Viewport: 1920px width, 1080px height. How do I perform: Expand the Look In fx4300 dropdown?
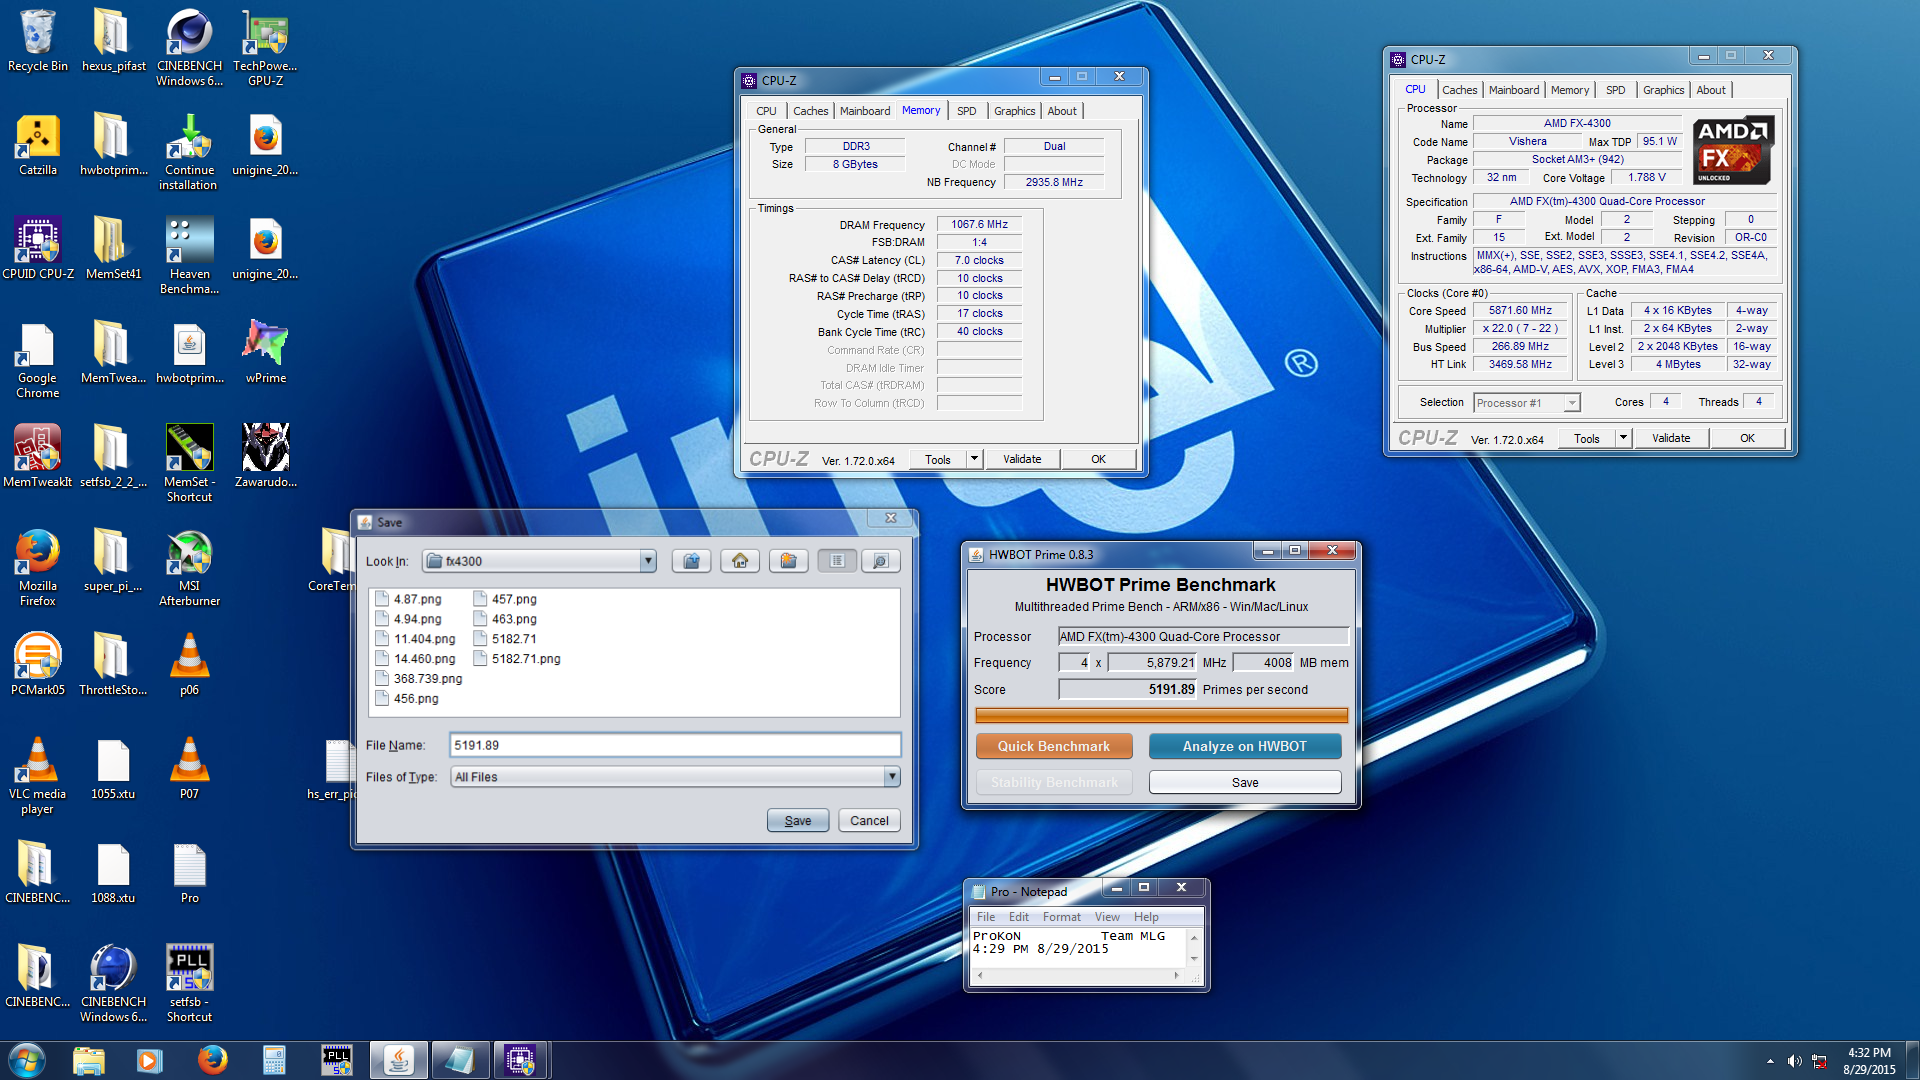point(648,561)
